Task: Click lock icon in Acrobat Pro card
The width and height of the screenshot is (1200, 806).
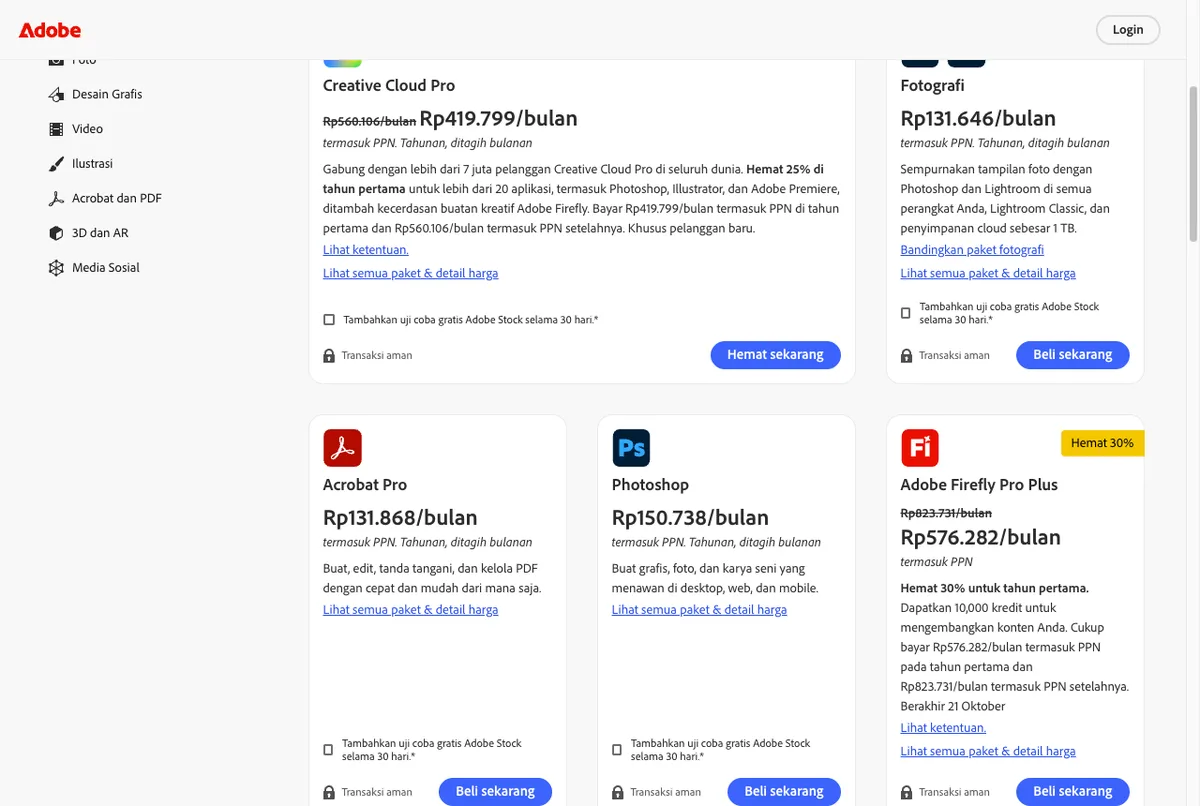Action: (x=329, y=793)
